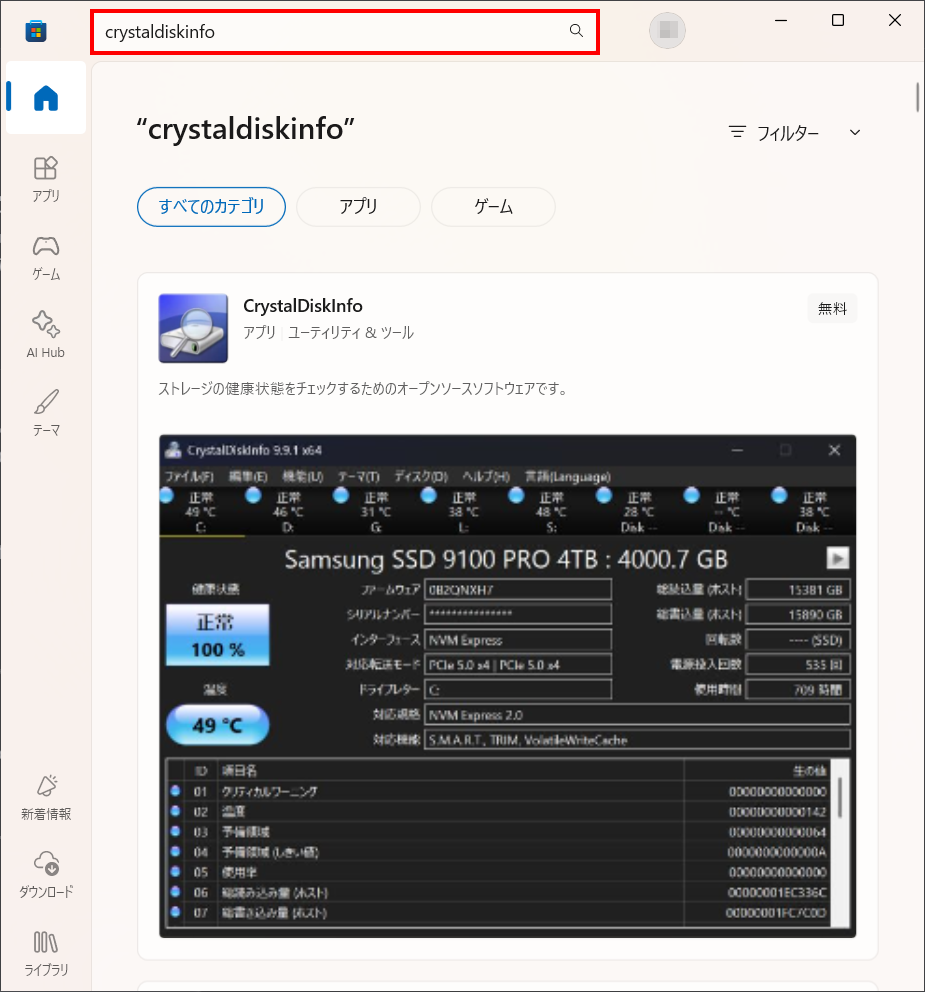Screen dimensions: 925x992
Task: Open the CrystalDiskInfo title link
Action: 303,306
